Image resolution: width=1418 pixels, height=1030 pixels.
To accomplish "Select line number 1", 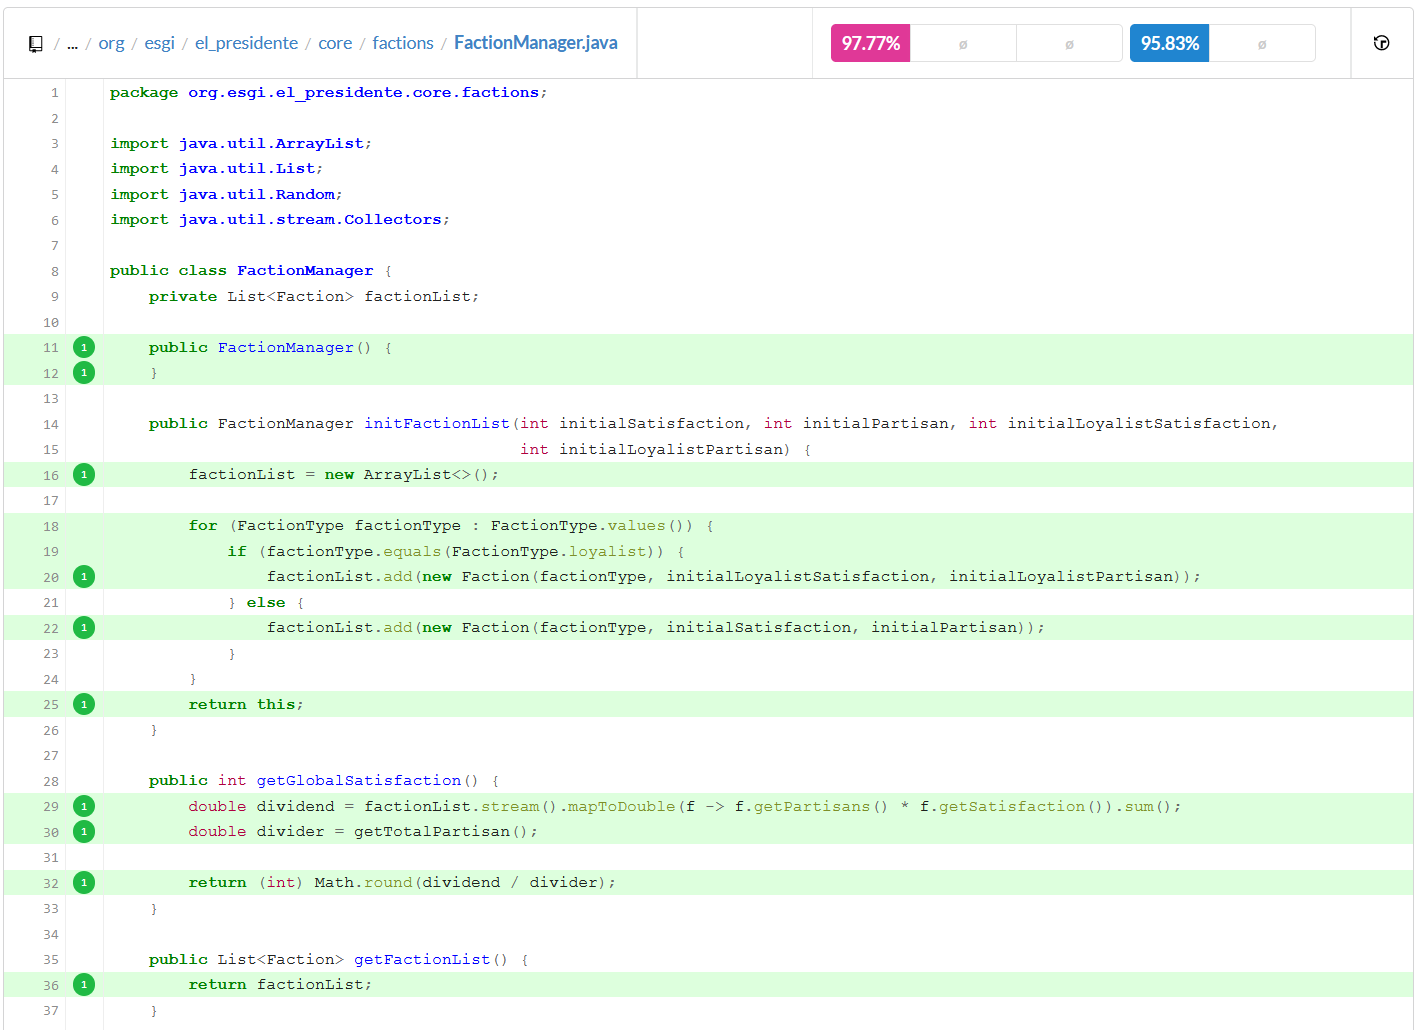I will [55, 93].
